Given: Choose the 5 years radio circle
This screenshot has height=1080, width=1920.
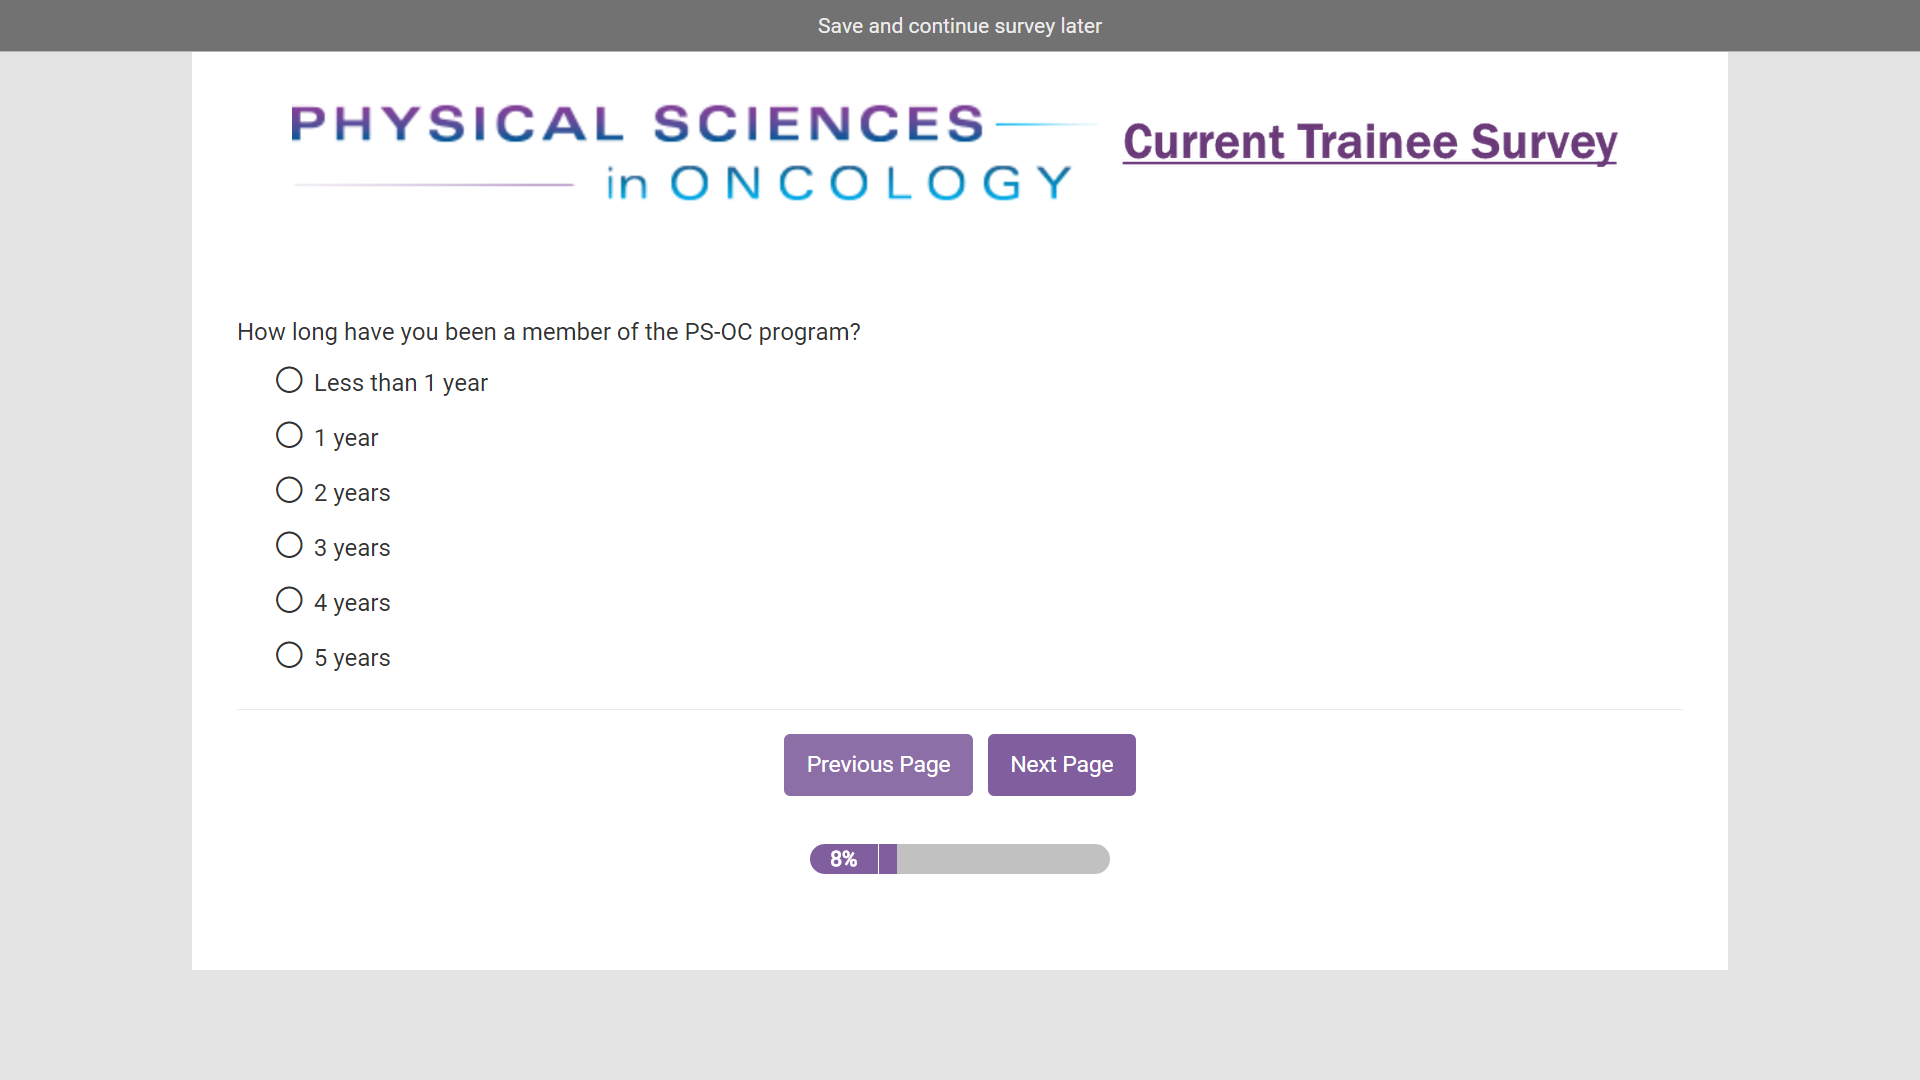Looking at the screenshot, I should click(289, 656).
